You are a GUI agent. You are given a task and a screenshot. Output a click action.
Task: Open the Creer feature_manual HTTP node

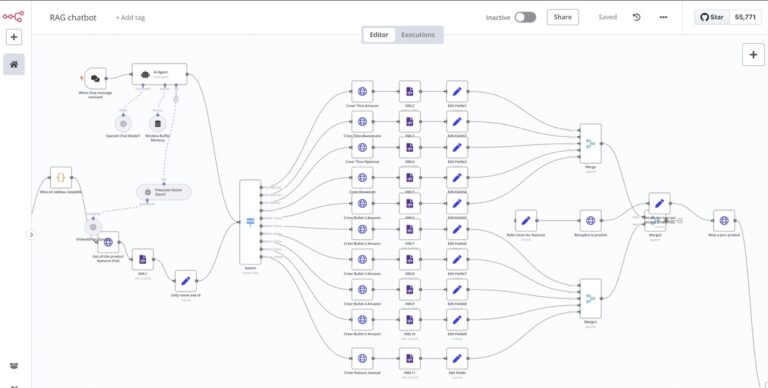362,359
